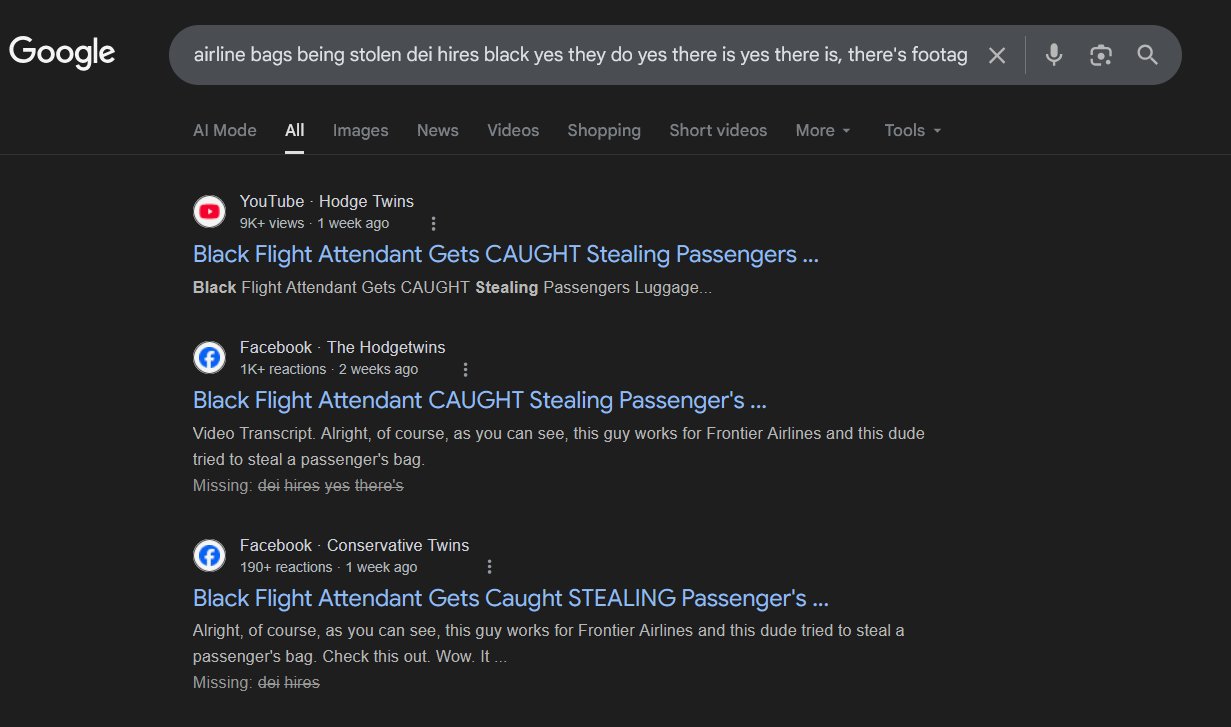Image resolution: width=1231 pixels, height=727 pixels.
Task: Clear the search query text
Action: click(997, 55)
